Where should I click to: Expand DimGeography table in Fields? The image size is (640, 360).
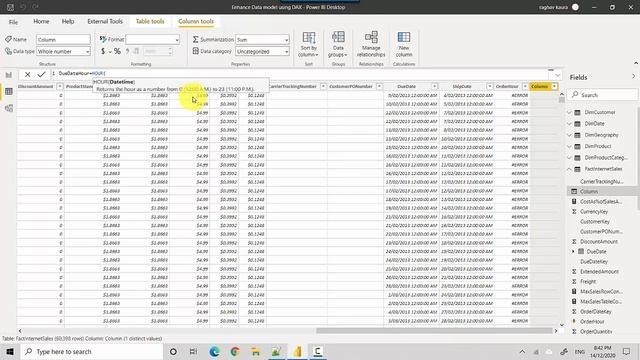coord(569,135)
